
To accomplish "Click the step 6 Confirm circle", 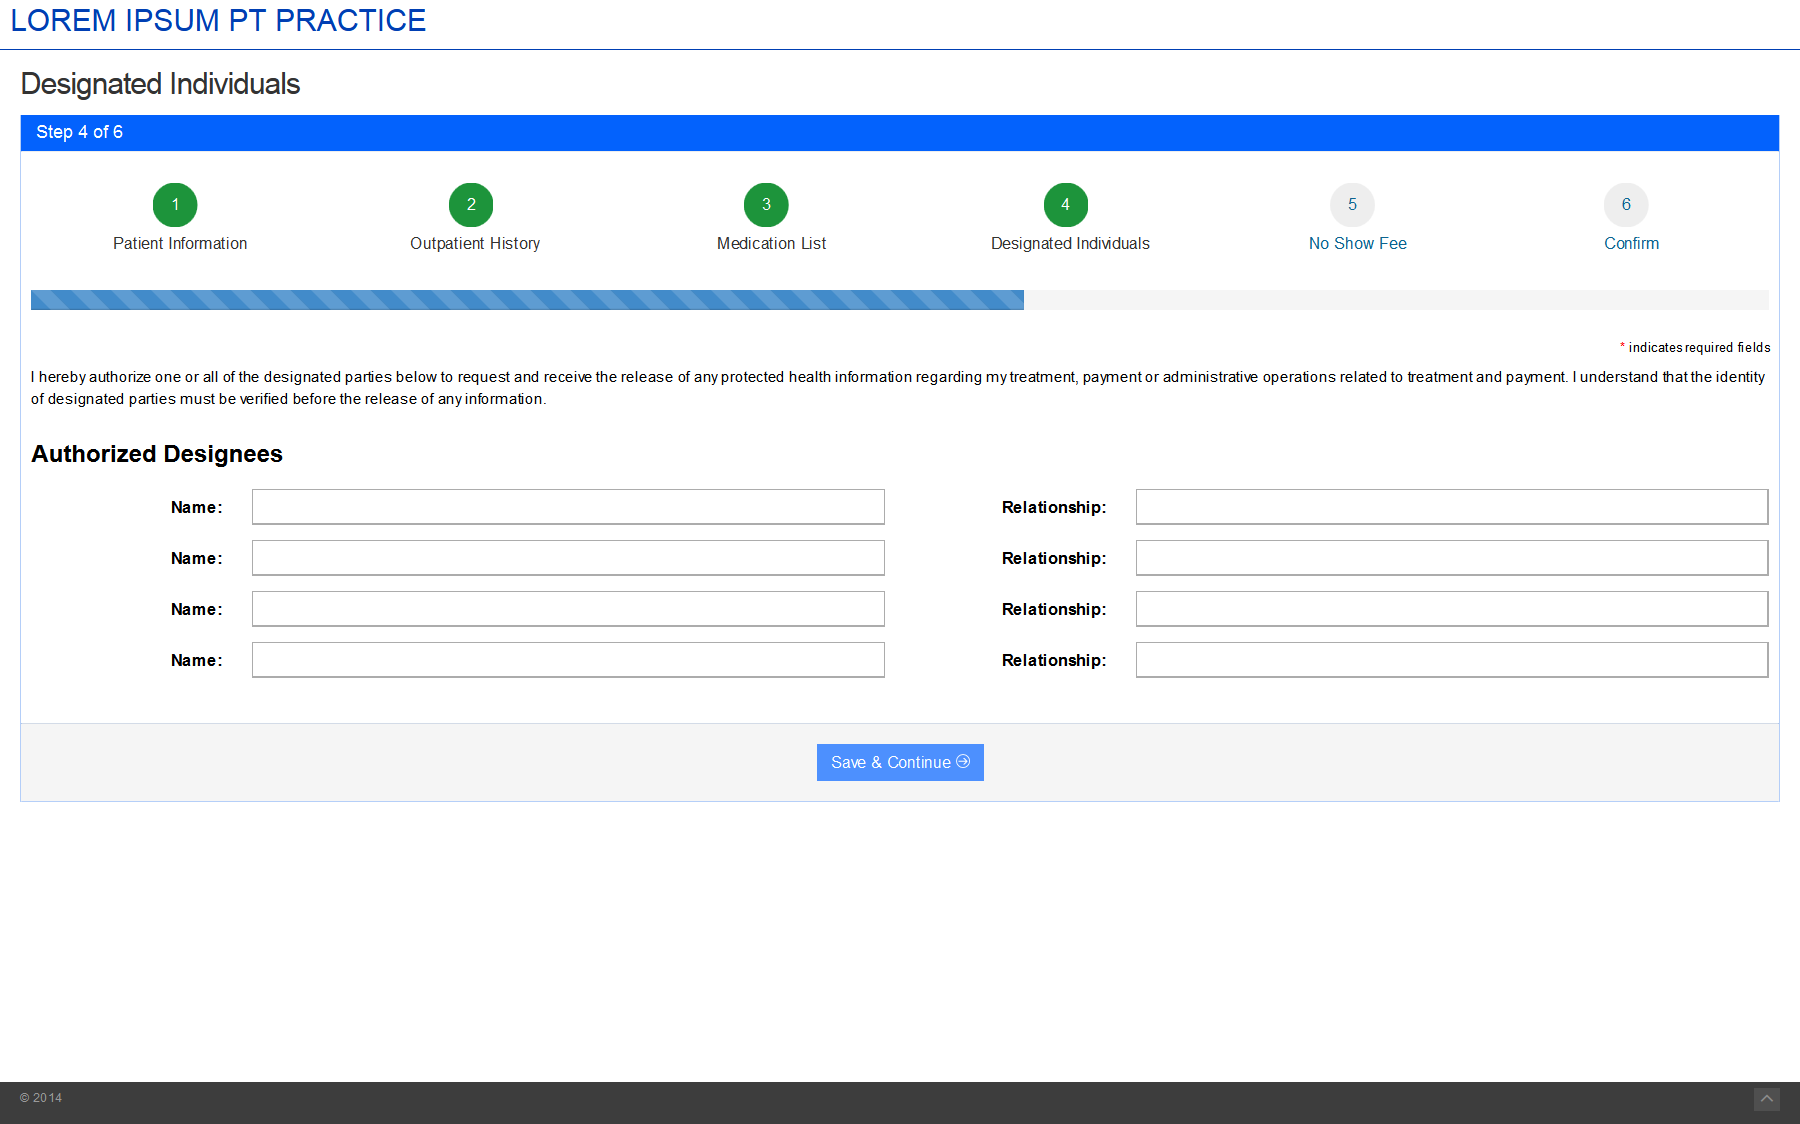I will coord(1626,205).
